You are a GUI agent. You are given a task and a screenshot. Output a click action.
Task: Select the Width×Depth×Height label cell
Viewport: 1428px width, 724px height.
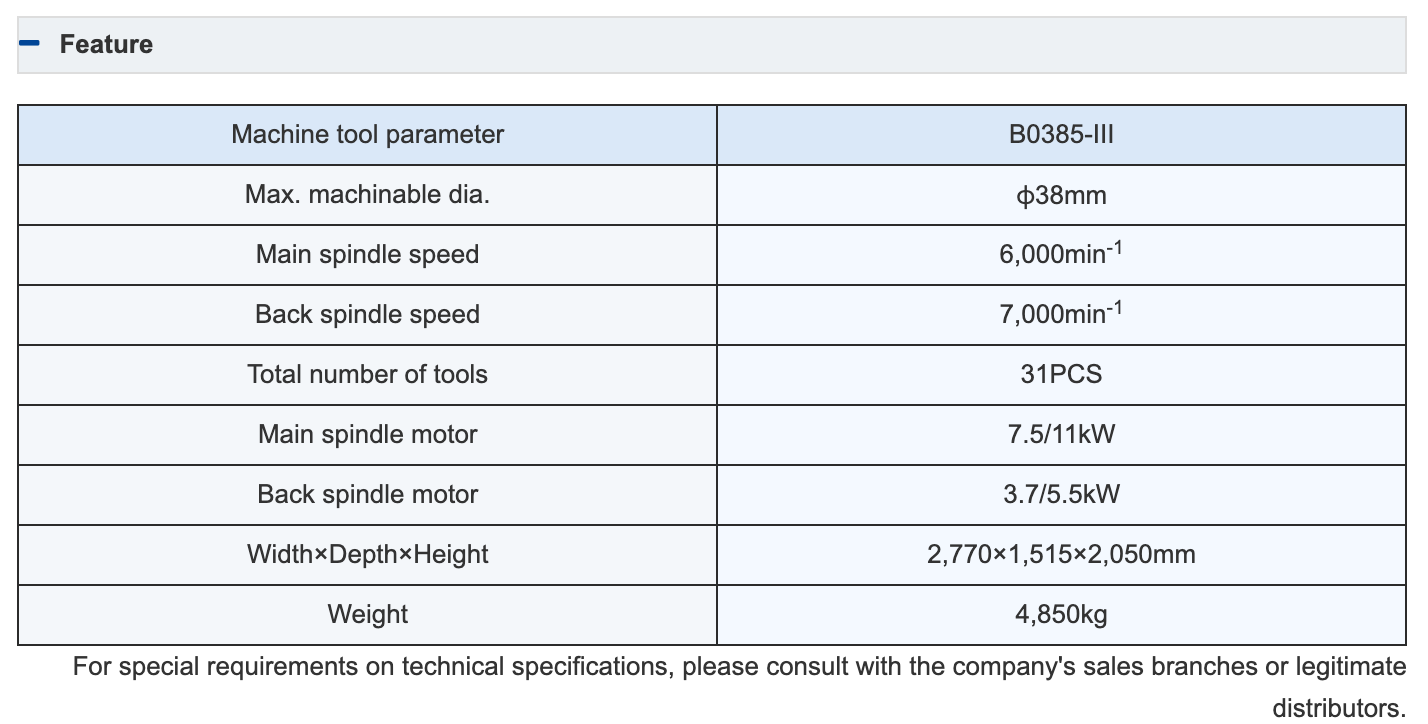(x=367, y=555)
